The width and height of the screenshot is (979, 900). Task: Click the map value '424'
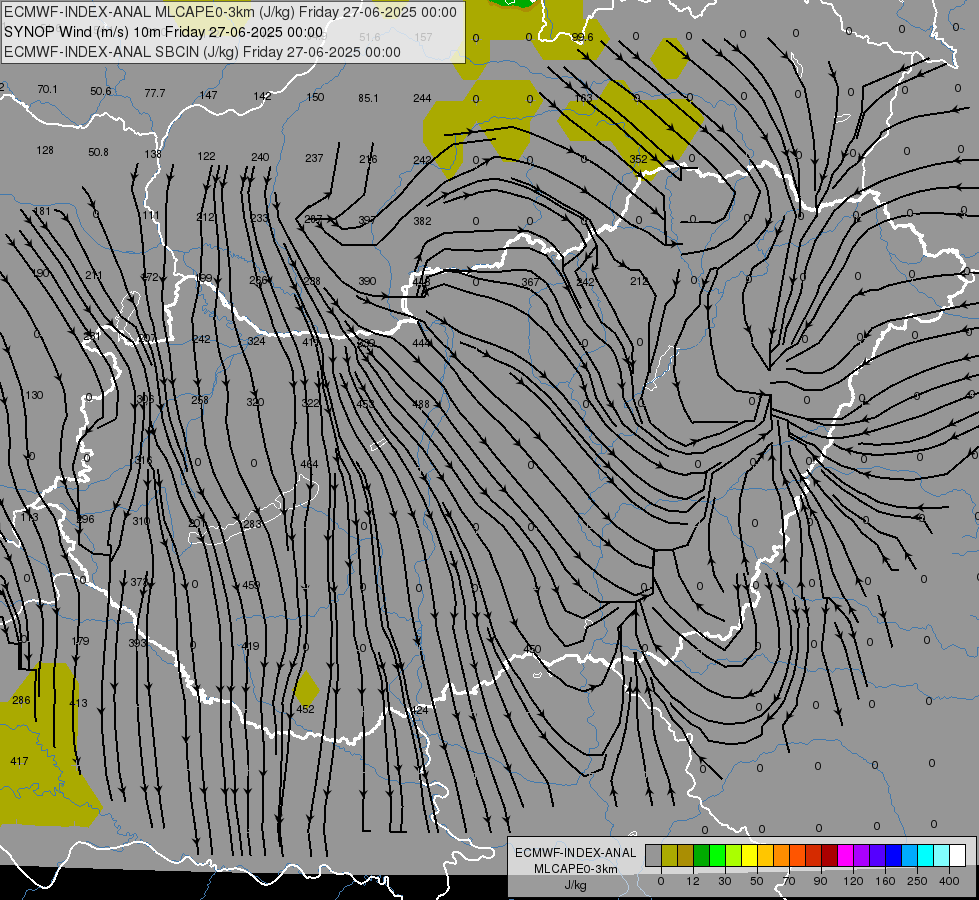pyautogui.click(x=420, y=710)
